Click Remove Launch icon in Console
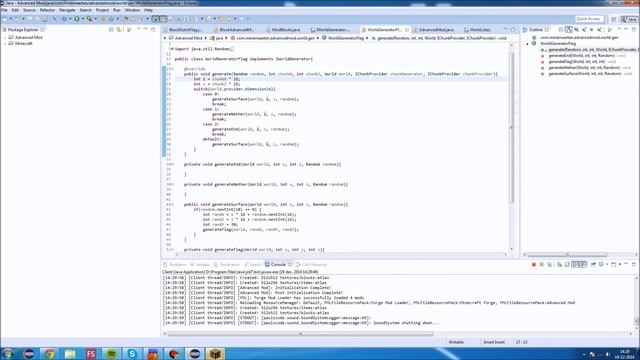 click(542, 264)
